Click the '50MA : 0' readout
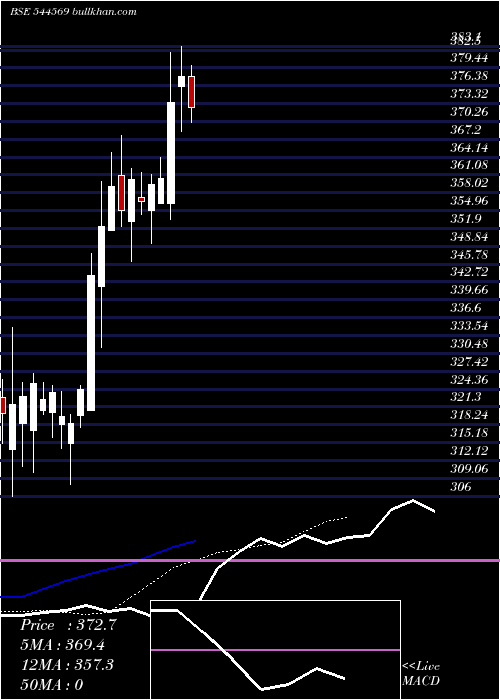This screenshot has width=500, height=700. coord(52,685)
